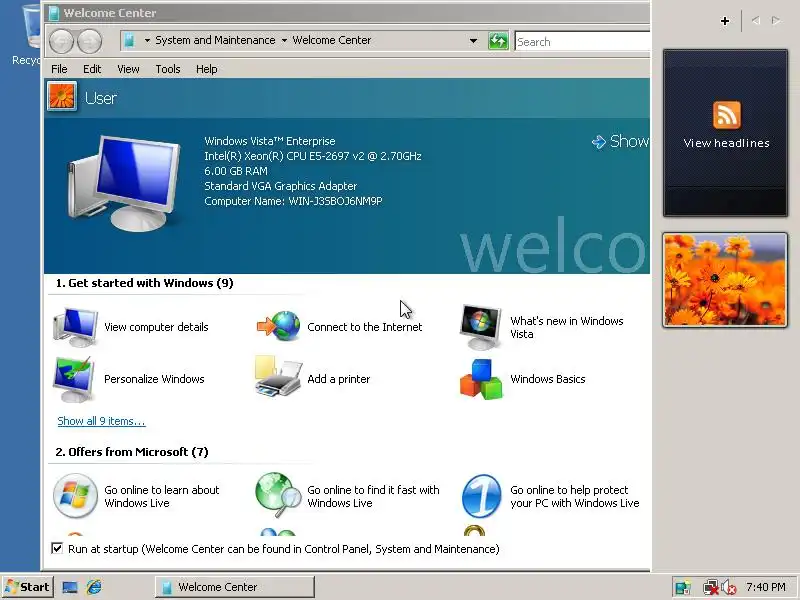Viewport: 800px width, 600px height.
Task: Click the Get started with Windows (9) heading
Action: point(144,283)
